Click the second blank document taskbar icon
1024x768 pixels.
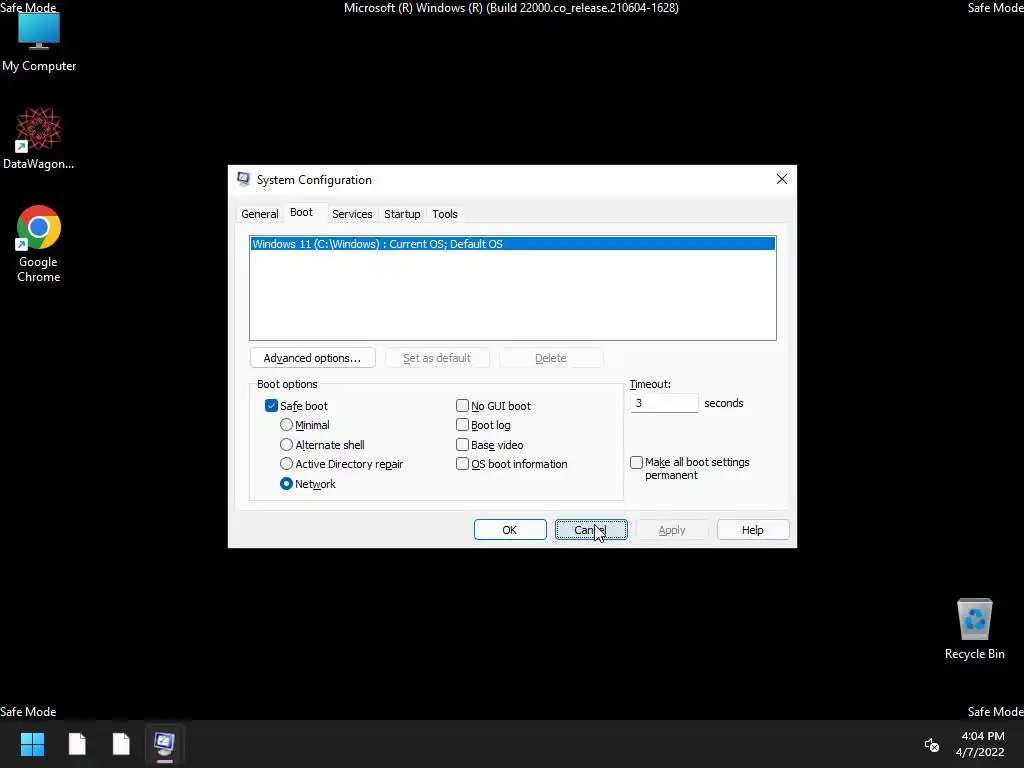(x=121, y=744)
